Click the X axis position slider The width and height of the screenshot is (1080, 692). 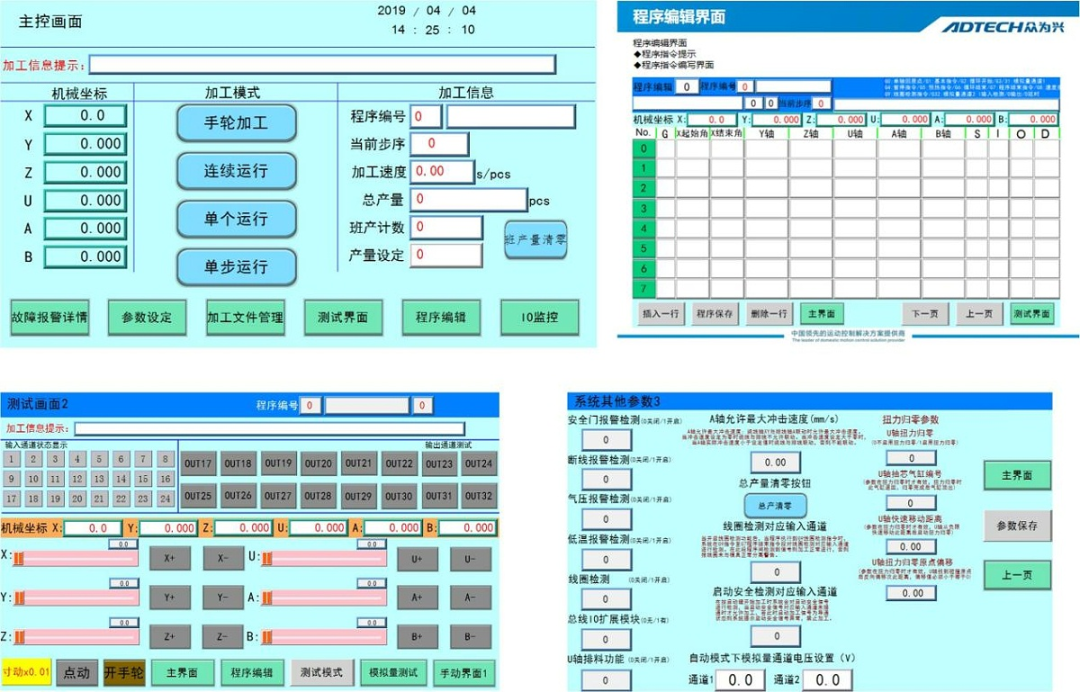(x=76, y=557)
